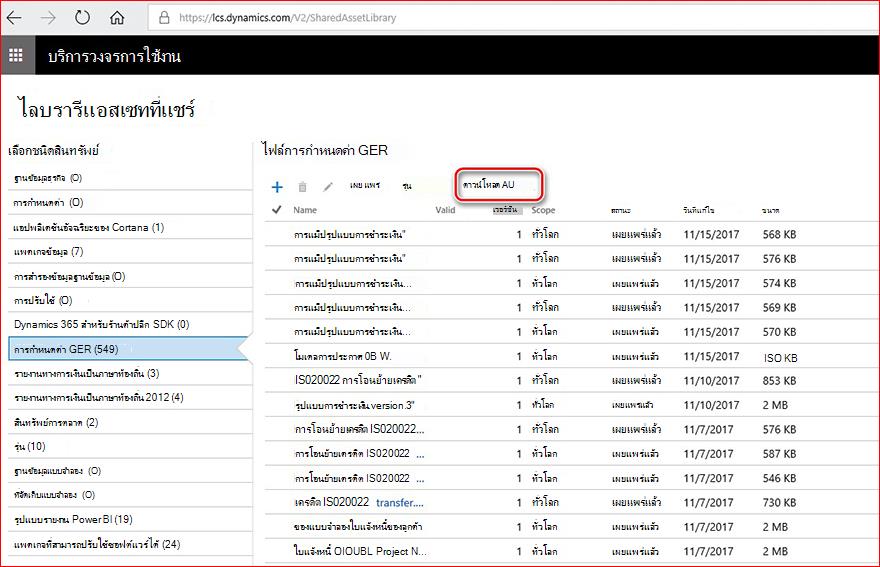
Task: Sort the list by Name column
Action: 305,210
